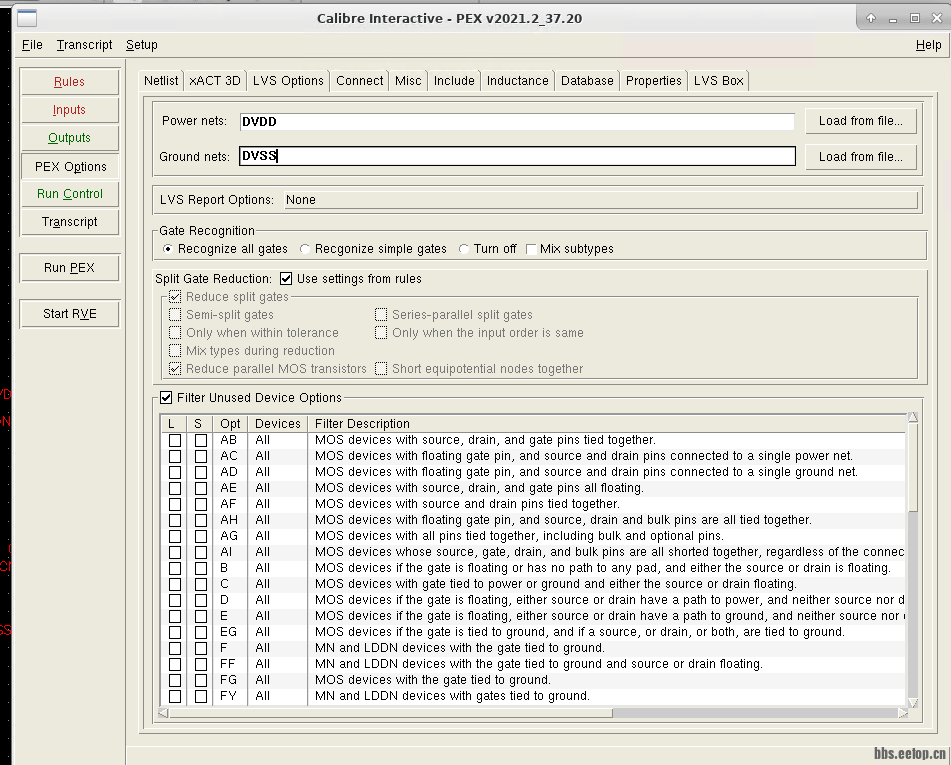
Task: Click the Opt column header
Action: pos(230,423)
